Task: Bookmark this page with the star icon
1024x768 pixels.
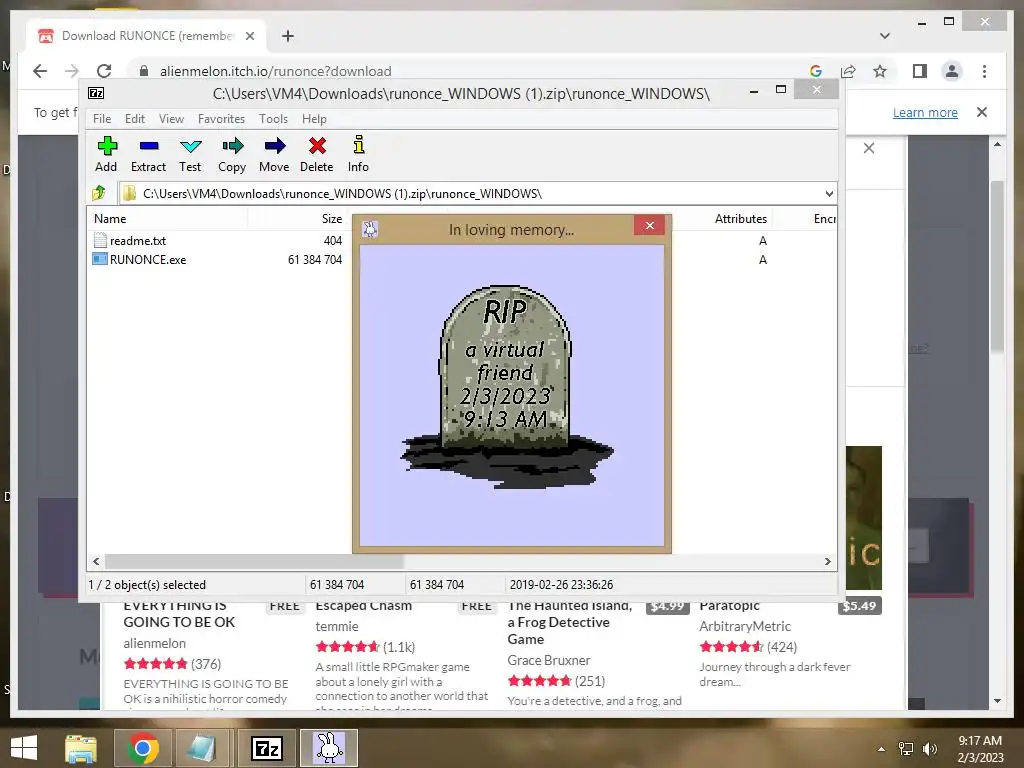Action: coord(880,71)
